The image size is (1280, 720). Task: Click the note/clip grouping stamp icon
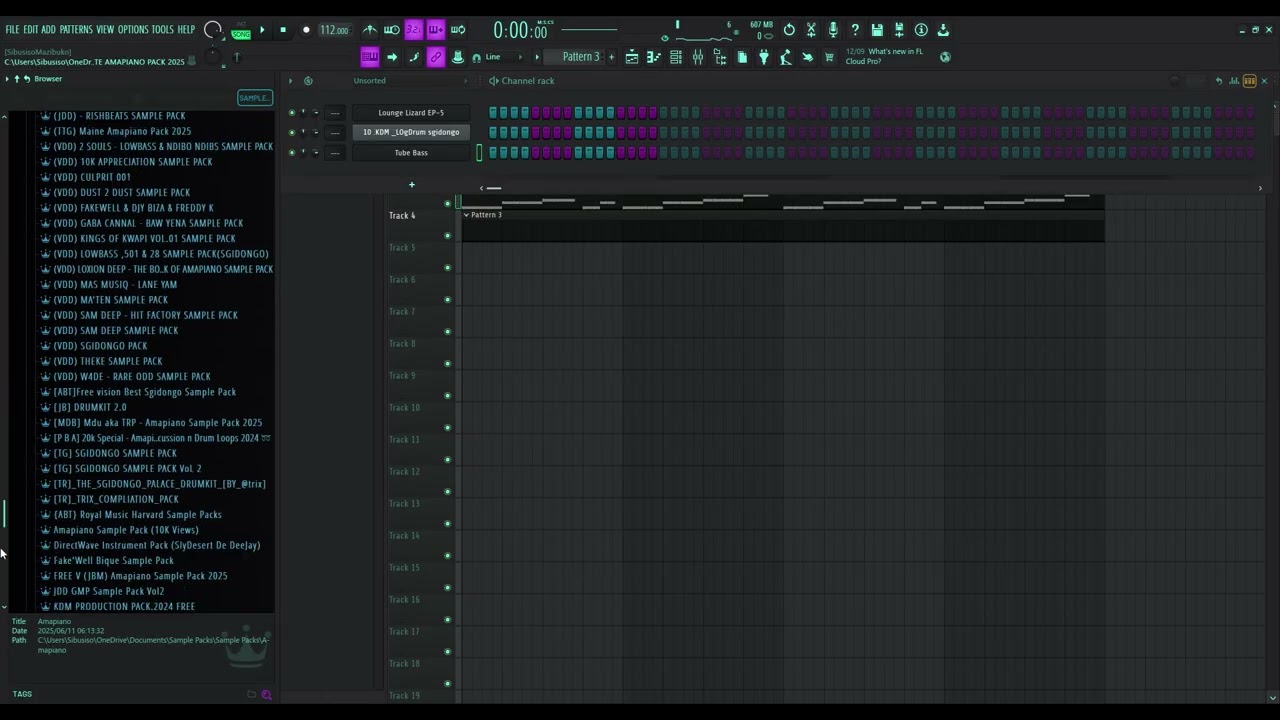458,57
